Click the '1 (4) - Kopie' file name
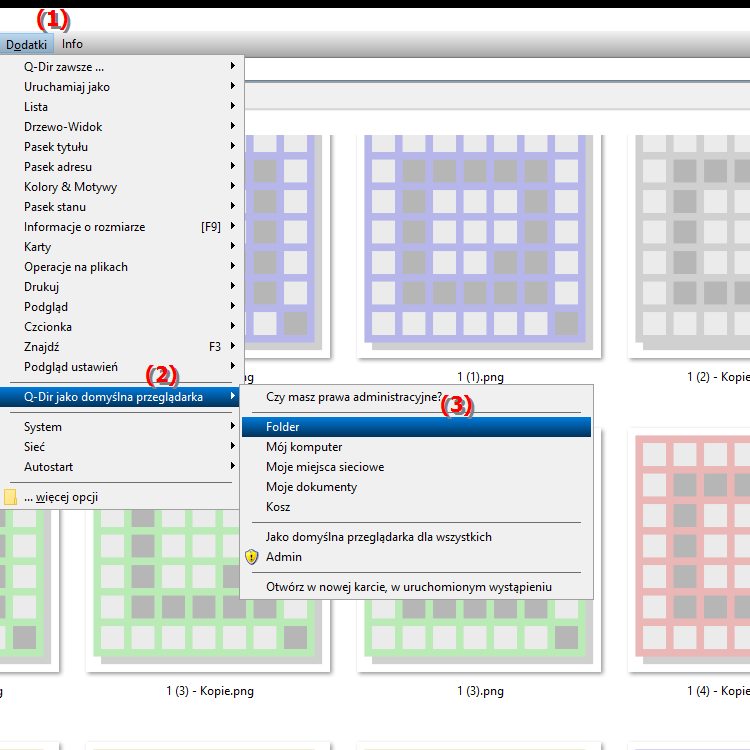This screenshot has height=750, width=750. pyautogui.click(x=718, y=691)
